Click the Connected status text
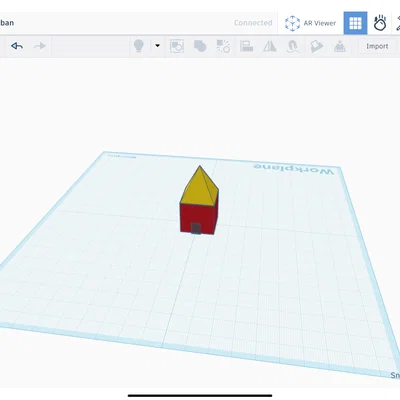Viewport: 400px width, 400px height. [253, 23]
